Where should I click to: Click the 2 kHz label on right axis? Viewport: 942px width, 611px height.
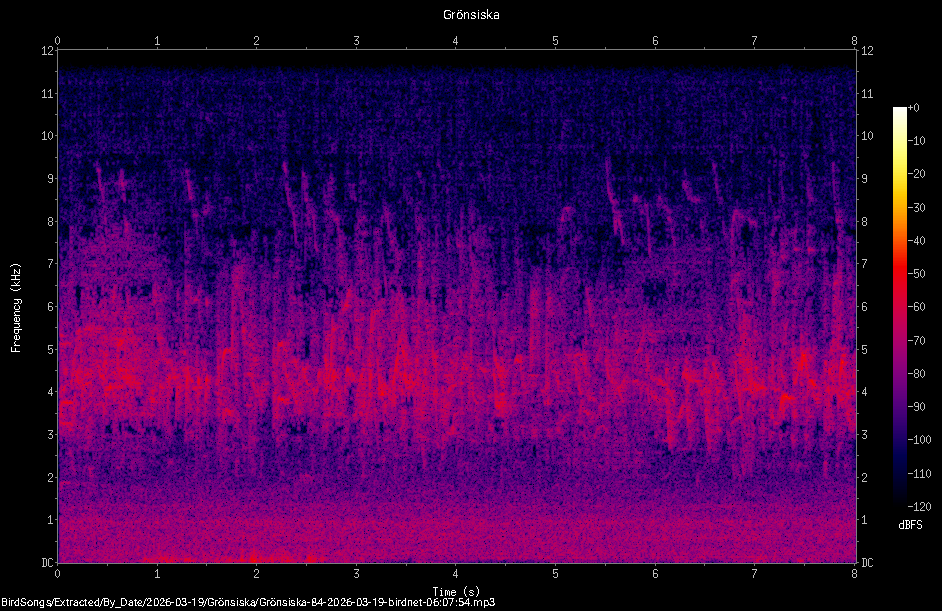[x=865, y=477]
